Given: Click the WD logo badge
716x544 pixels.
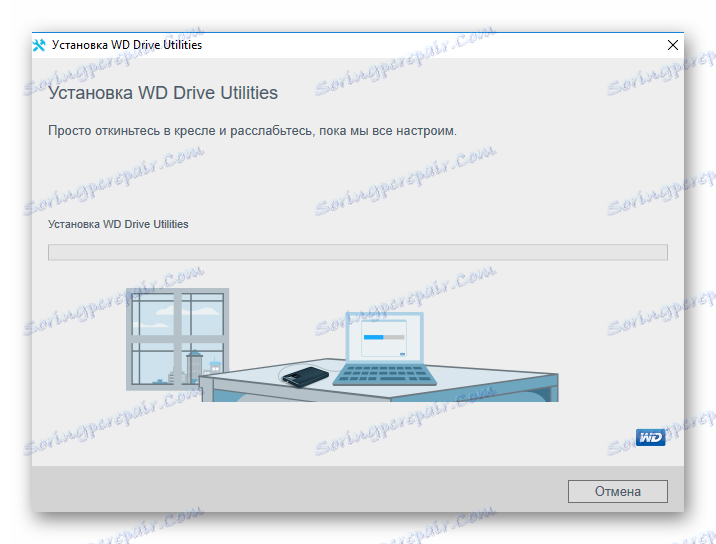Looking at the screenshot, I should coord(650,438).
